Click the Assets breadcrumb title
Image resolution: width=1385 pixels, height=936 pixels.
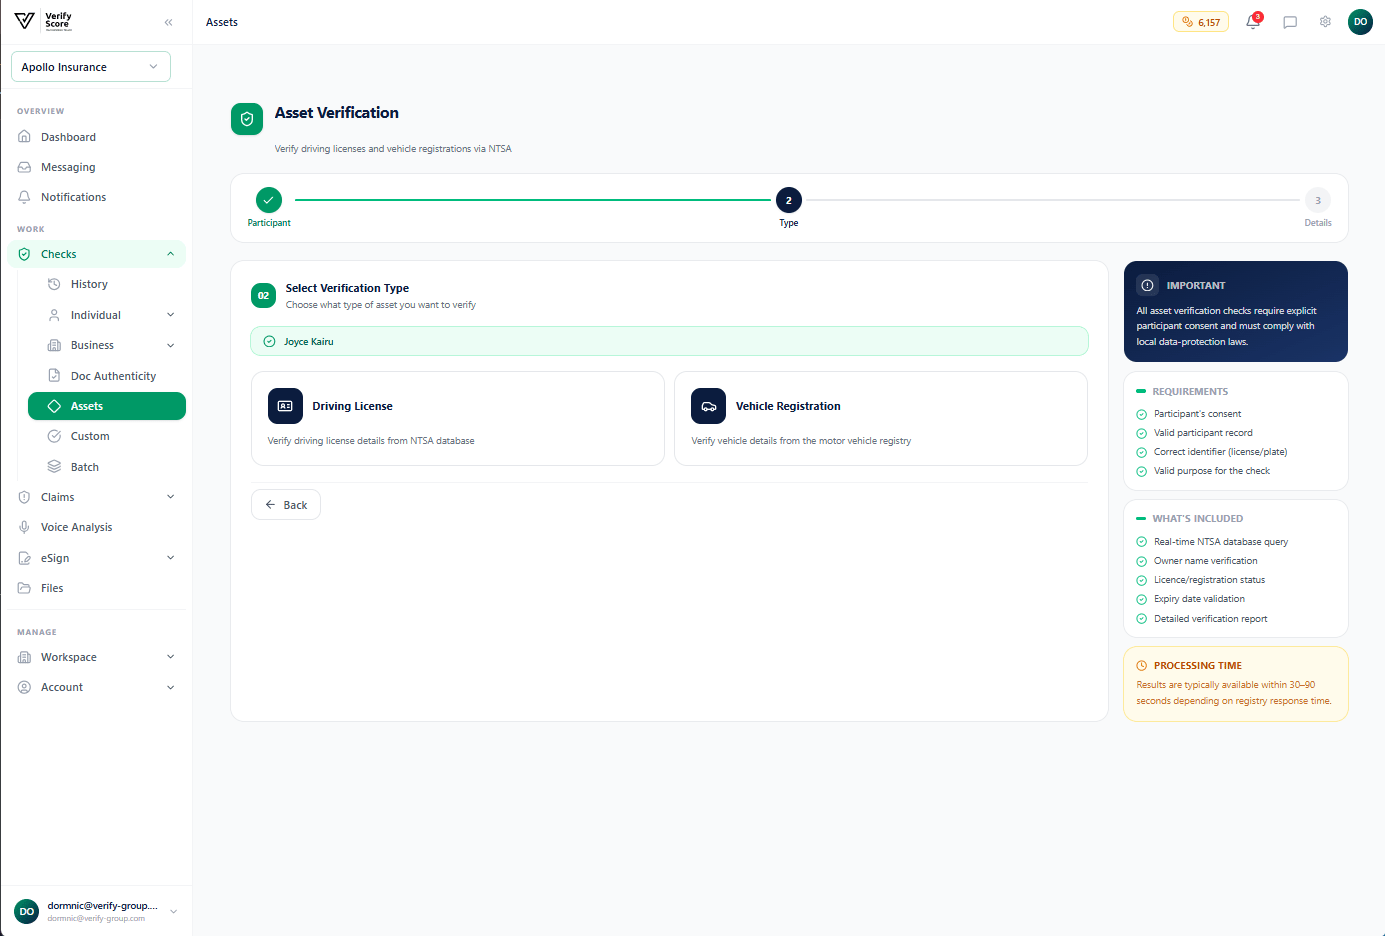(222, 22)
